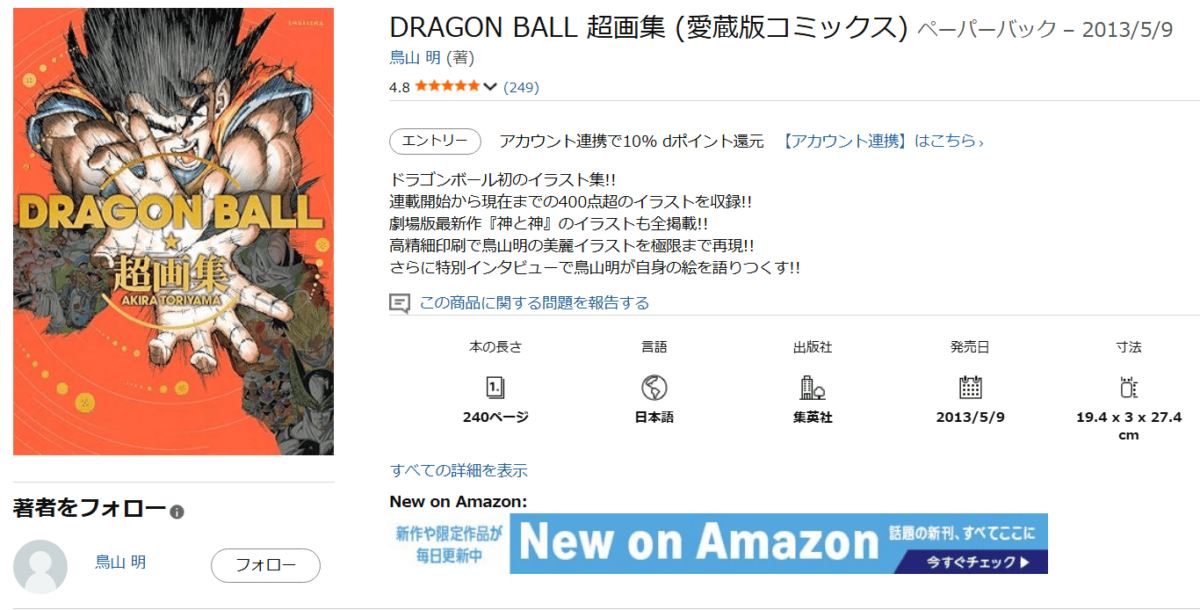Image resolution: width=1200 pixels, height=610 pixels.
Task: Click the Dragon Ball book cover image
Action: [x=173, y=232]
